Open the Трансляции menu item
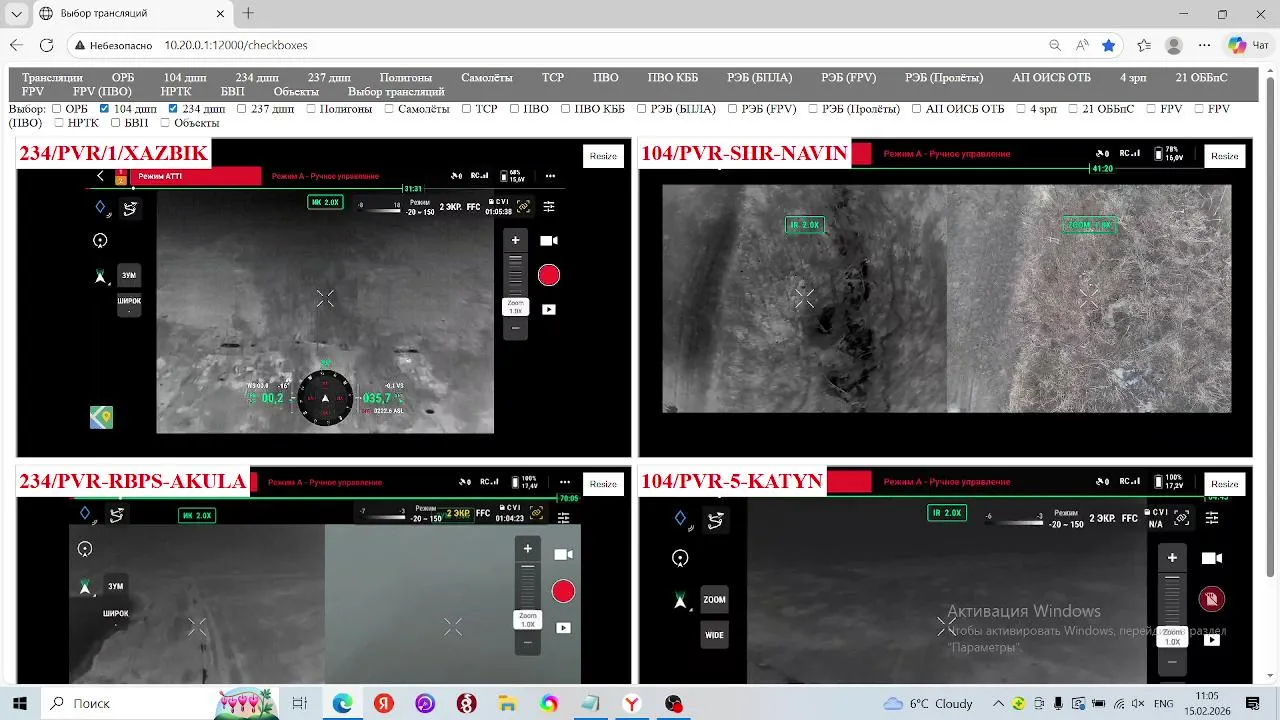This screenshot has height=720, width=1280. click(x=52, y=77)
